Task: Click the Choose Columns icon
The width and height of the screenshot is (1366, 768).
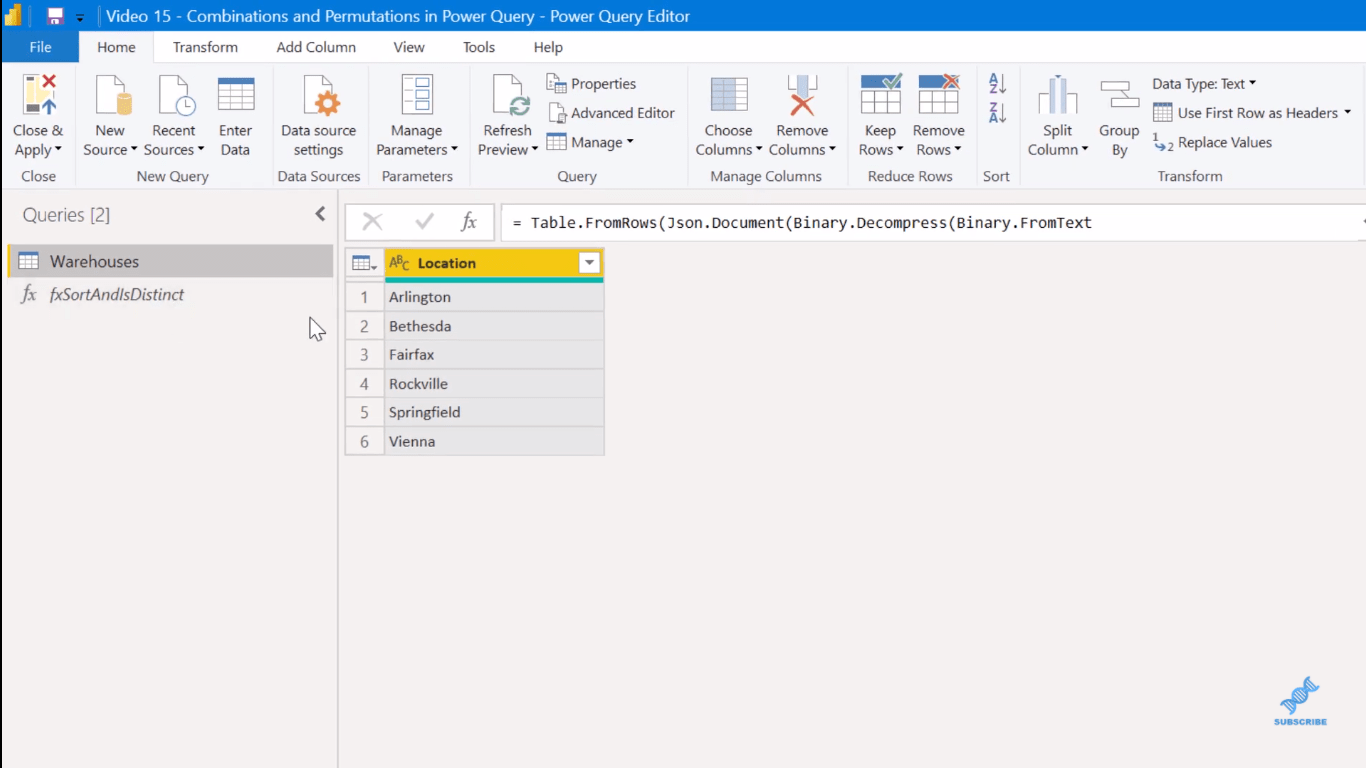Action: point(729,95)
